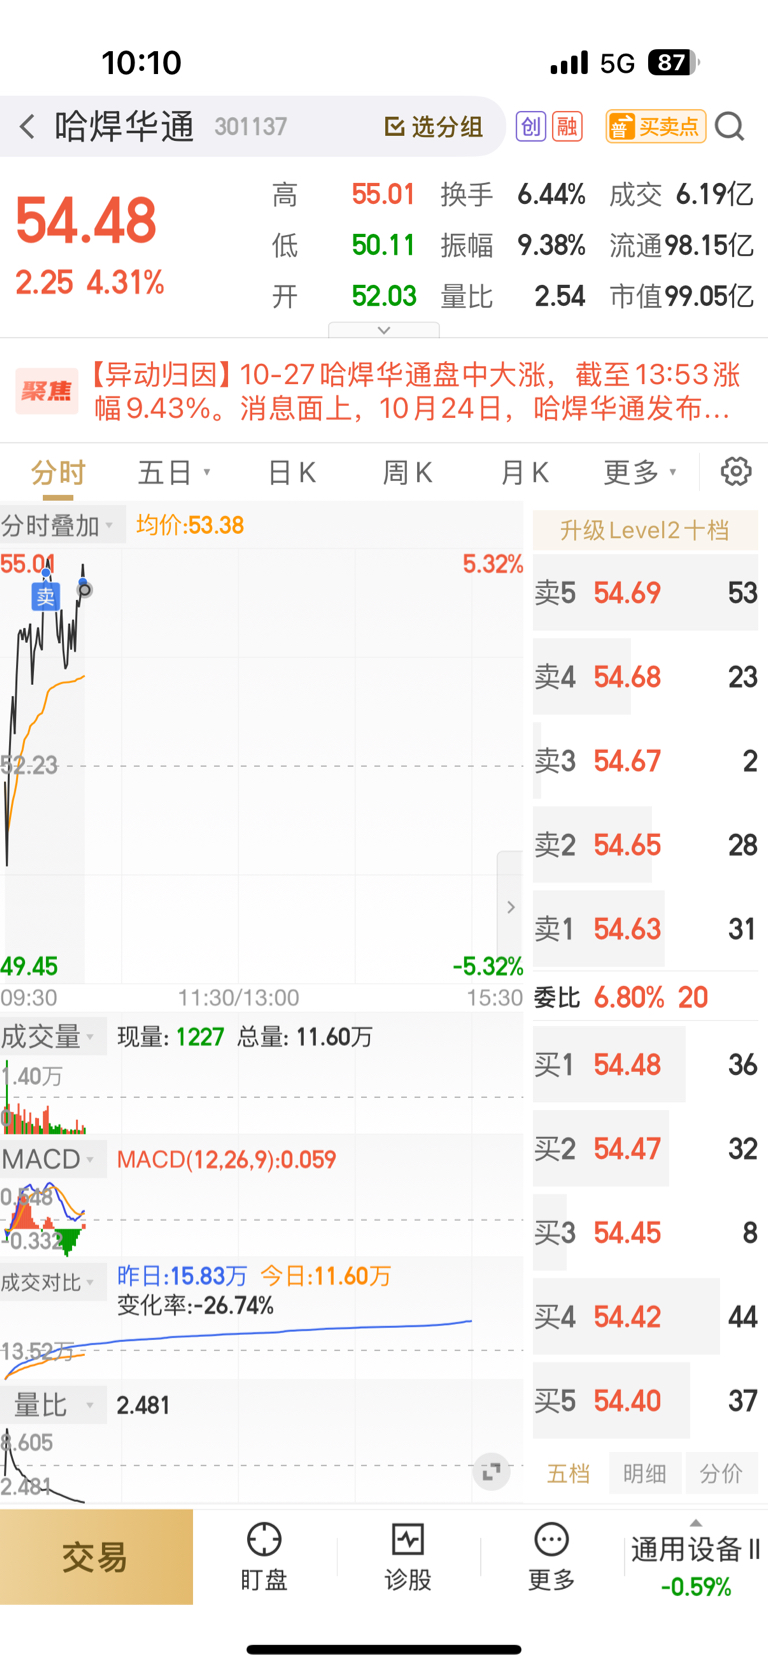Select the 分时 tab
Screen dimensions: 768x1670
58,472
